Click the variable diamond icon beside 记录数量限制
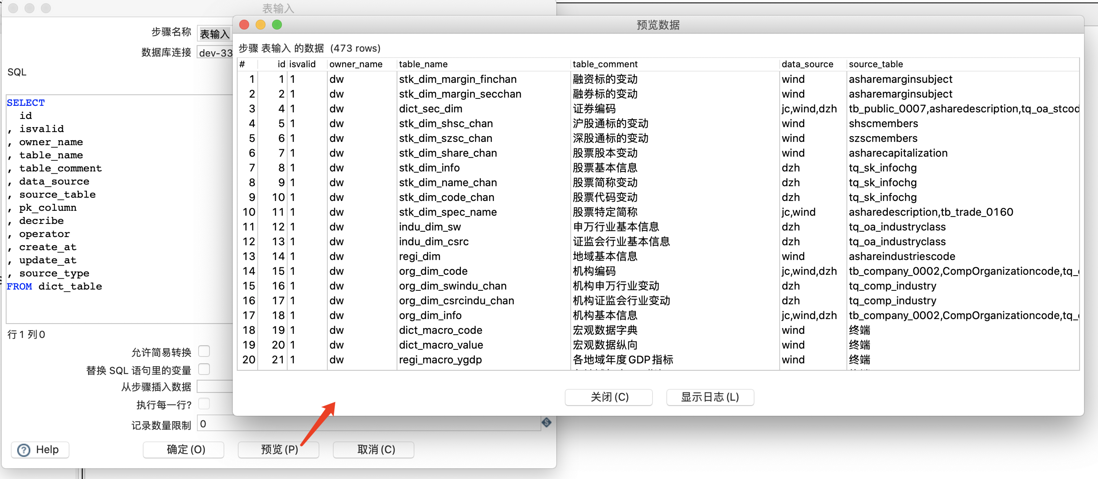The width and height of the screenshot is (1098, 479). (546, 422)
